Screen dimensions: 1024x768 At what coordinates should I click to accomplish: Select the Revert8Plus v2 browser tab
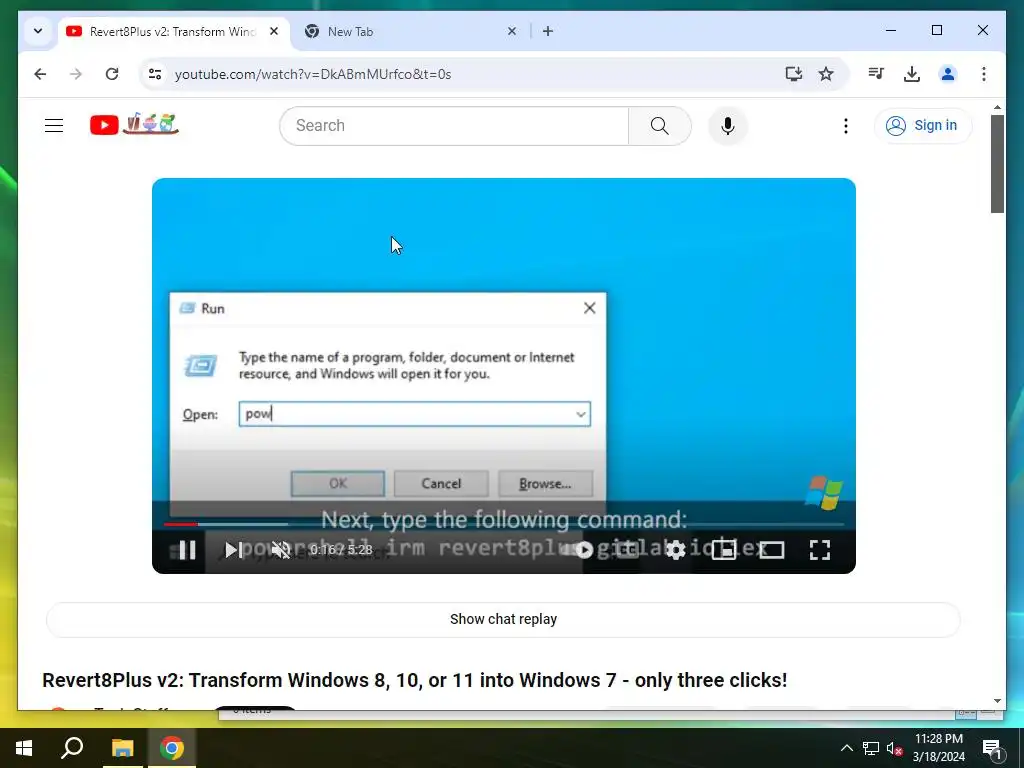tap(174, 31)
